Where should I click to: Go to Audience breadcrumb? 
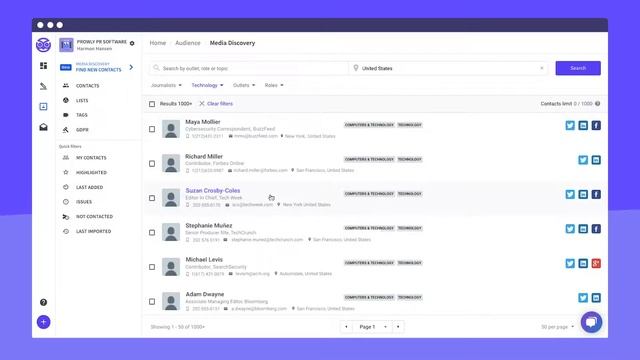coord(188,43)
